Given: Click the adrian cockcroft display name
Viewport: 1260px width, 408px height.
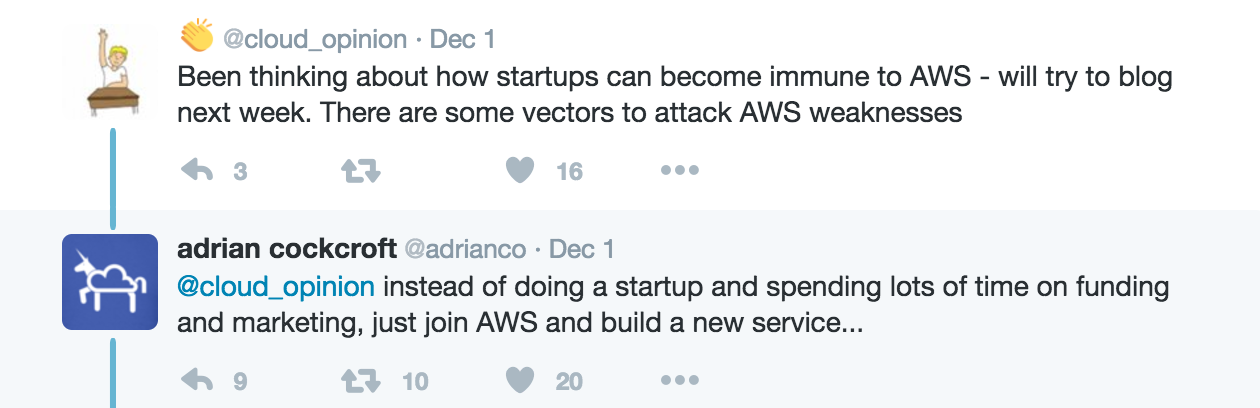Looking at the screenshot, I should [287, 248].
